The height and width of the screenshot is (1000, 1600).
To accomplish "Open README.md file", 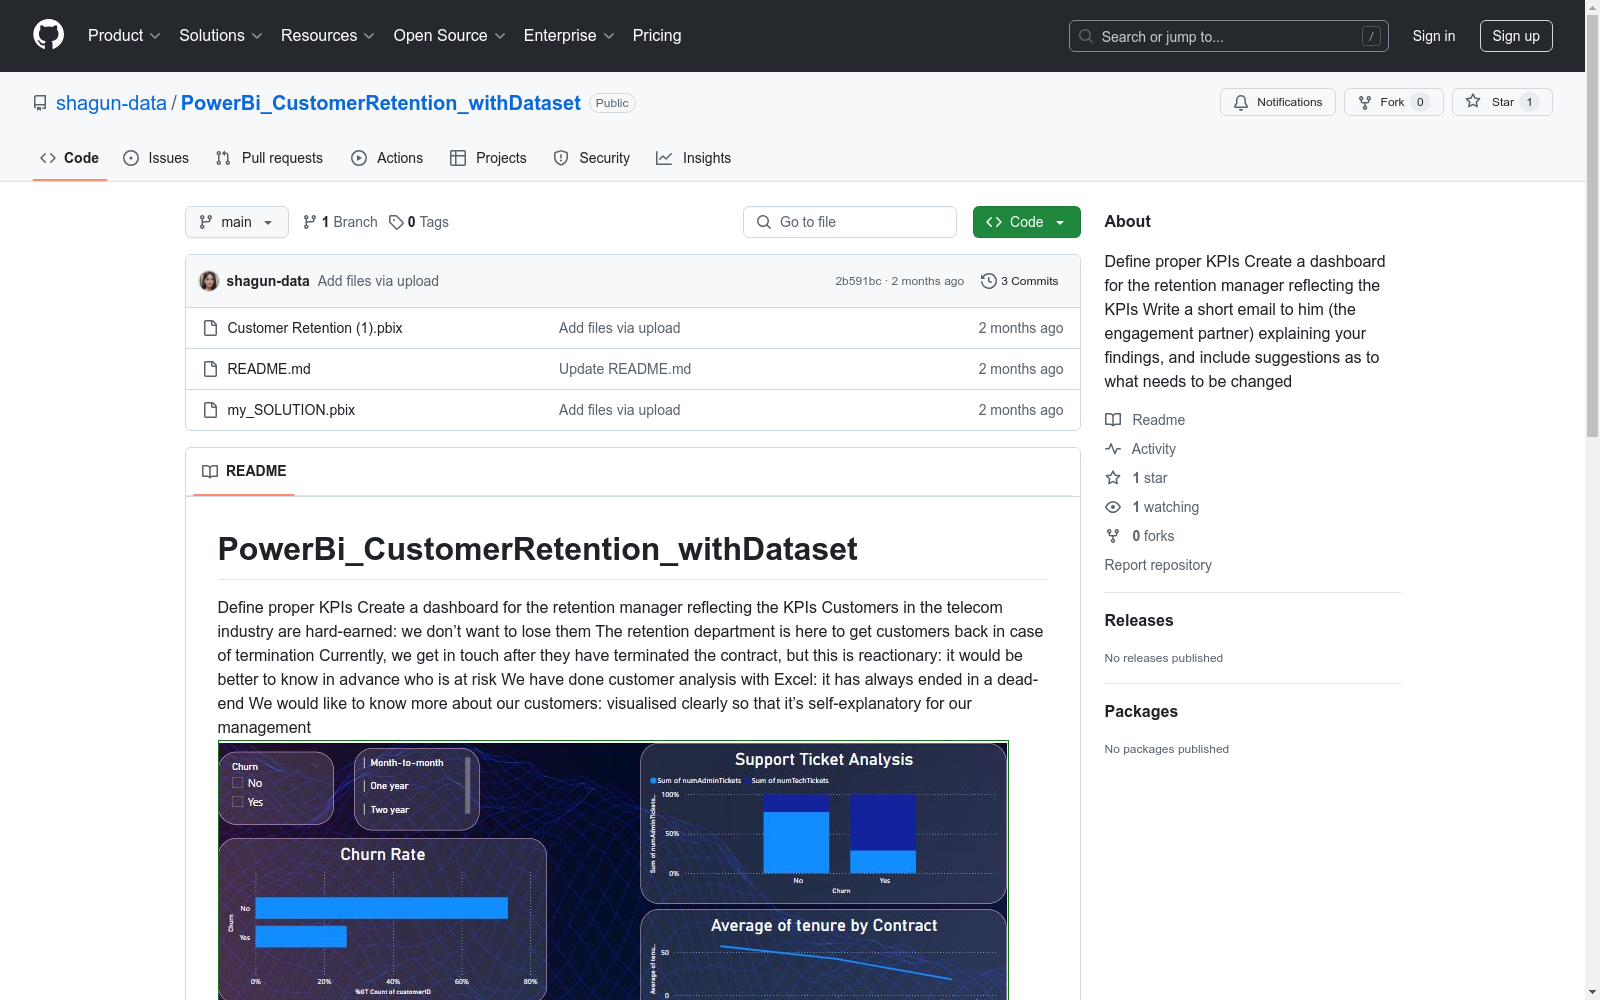I will 269,369.
